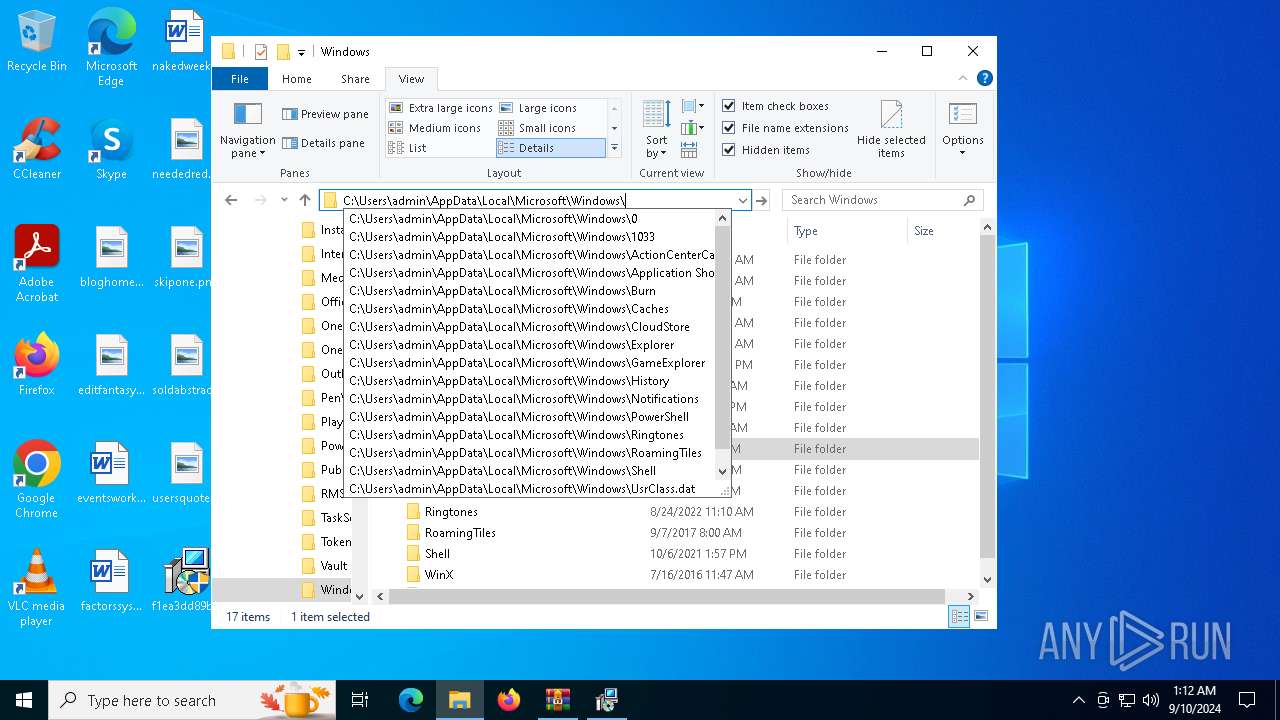1280x720 pixels.
Task: Switch to the Share ribbon tab
Action: (355, 79)
